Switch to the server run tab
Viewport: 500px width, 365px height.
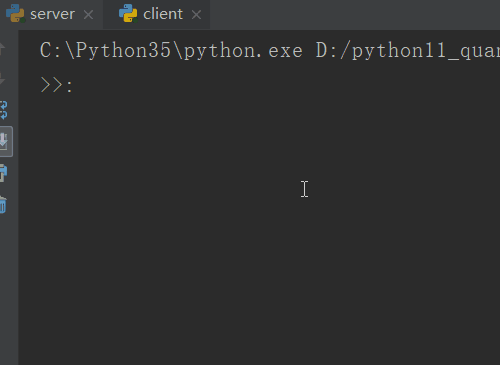[x=52, y=14]
